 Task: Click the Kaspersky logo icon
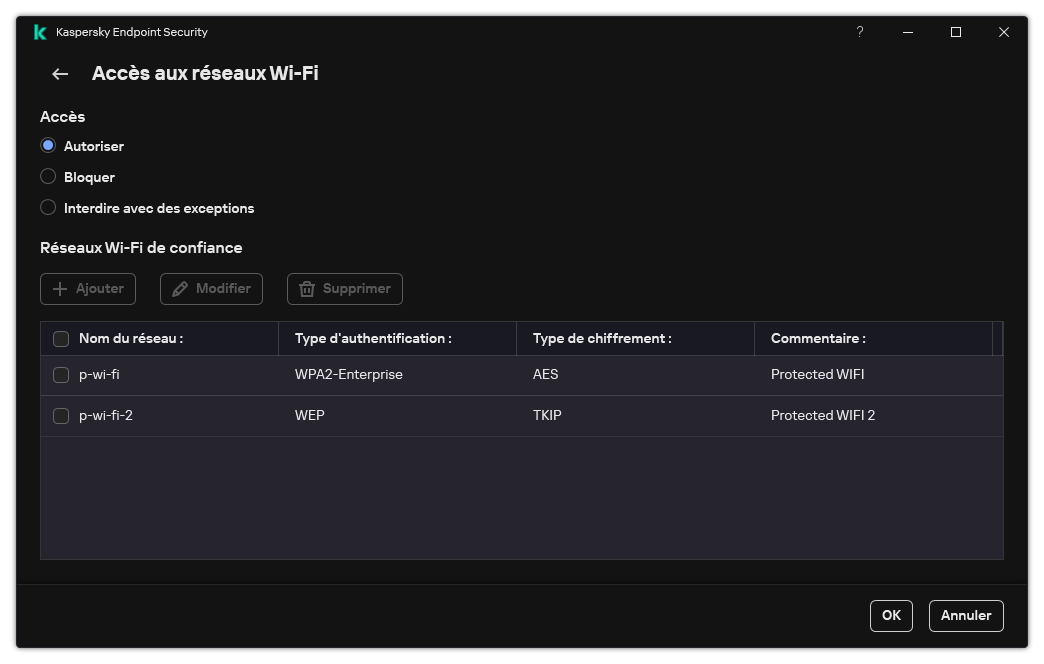tap(39, 31)
